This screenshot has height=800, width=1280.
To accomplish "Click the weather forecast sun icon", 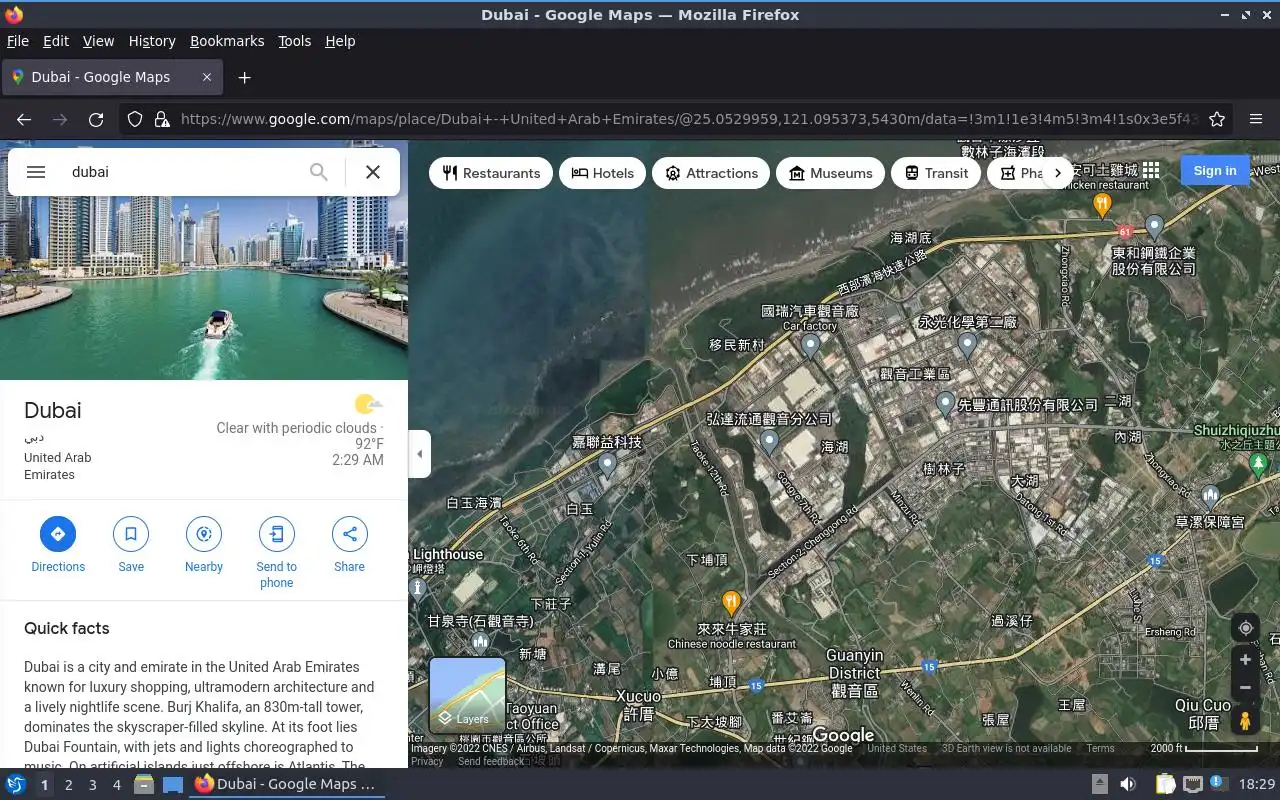I will (367, 405).
